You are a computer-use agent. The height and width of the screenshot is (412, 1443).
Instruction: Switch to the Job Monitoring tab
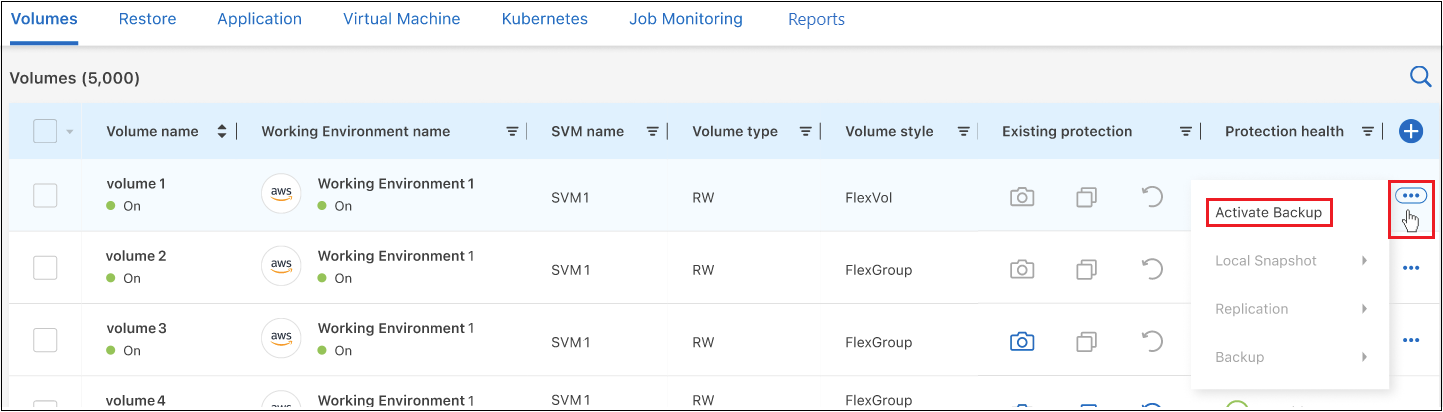(685, 19)
